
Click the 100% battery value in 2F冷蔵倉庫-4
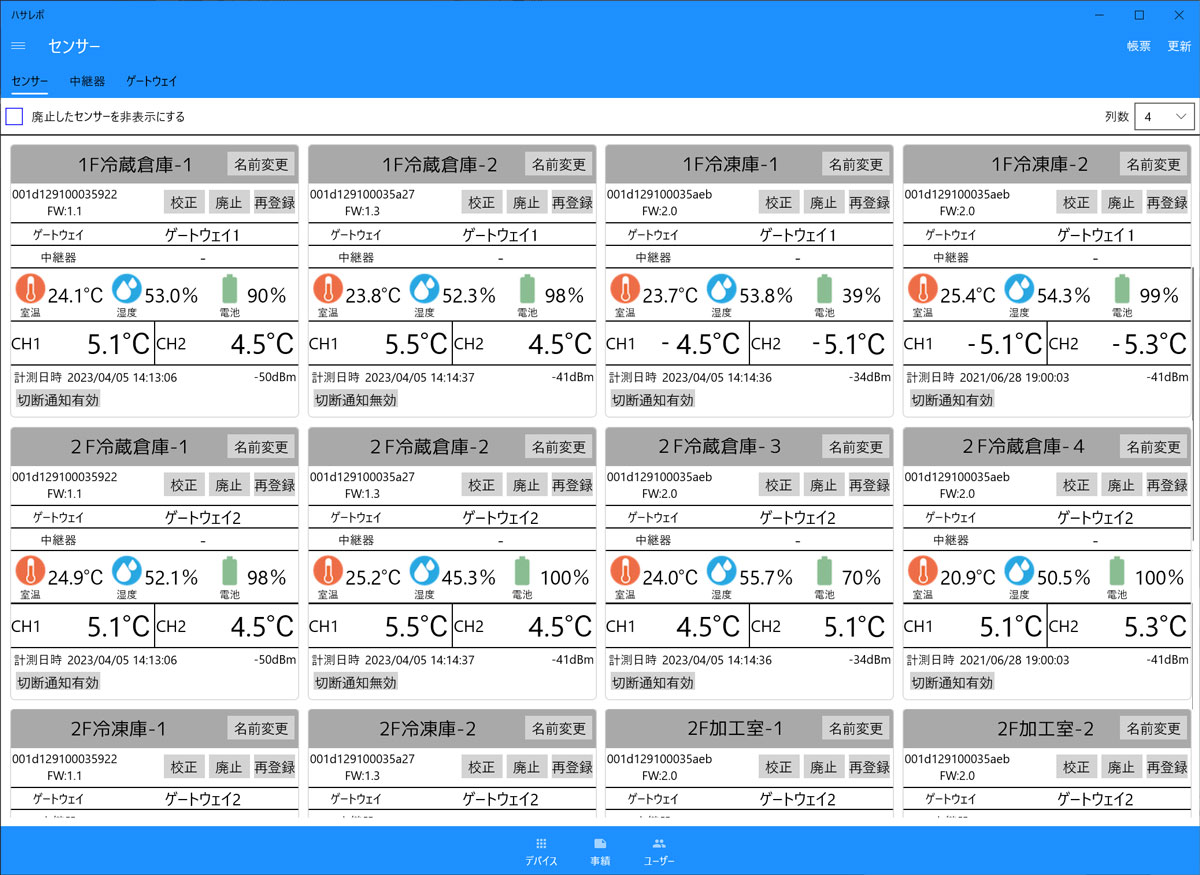point(1159,577)
